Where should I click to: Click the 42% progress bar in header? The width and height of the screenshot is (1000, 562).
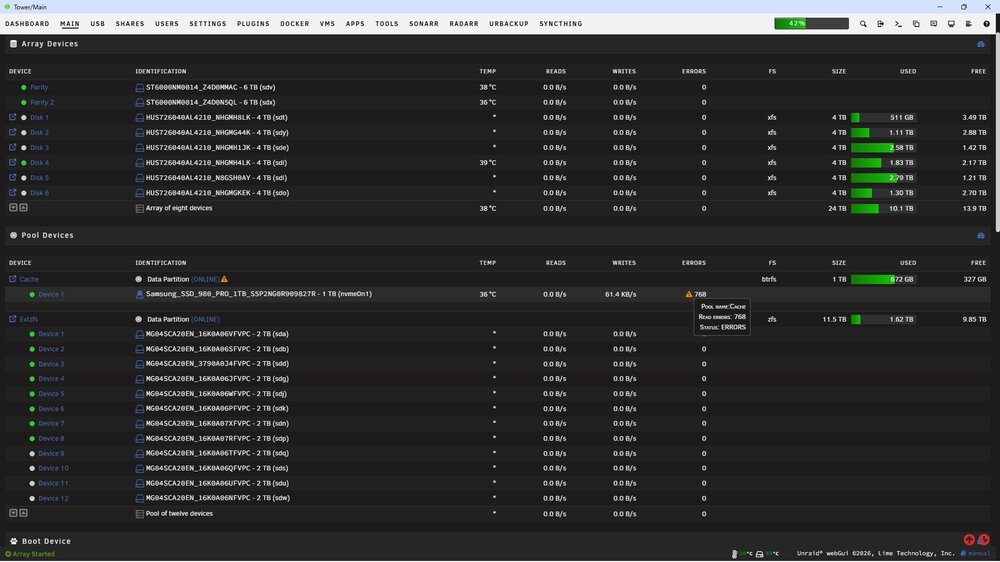[x=811, y=24]
